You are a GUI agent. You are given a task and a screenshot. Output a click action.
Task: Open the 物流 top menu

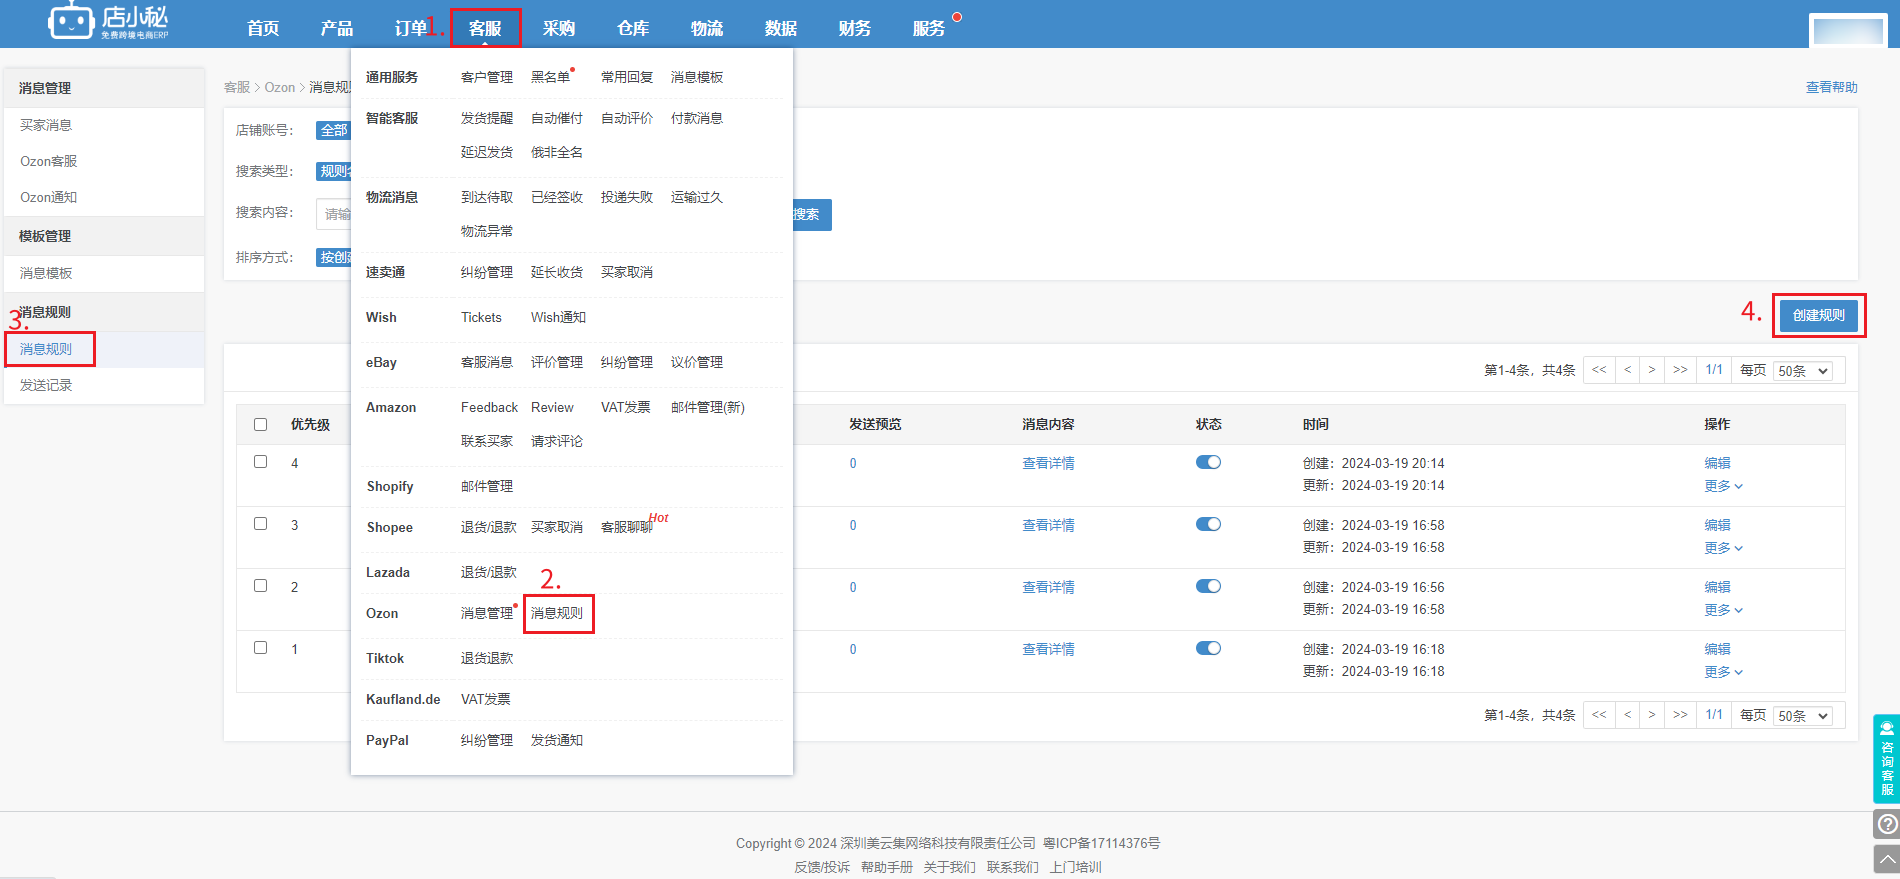click(x=707, y=28)
